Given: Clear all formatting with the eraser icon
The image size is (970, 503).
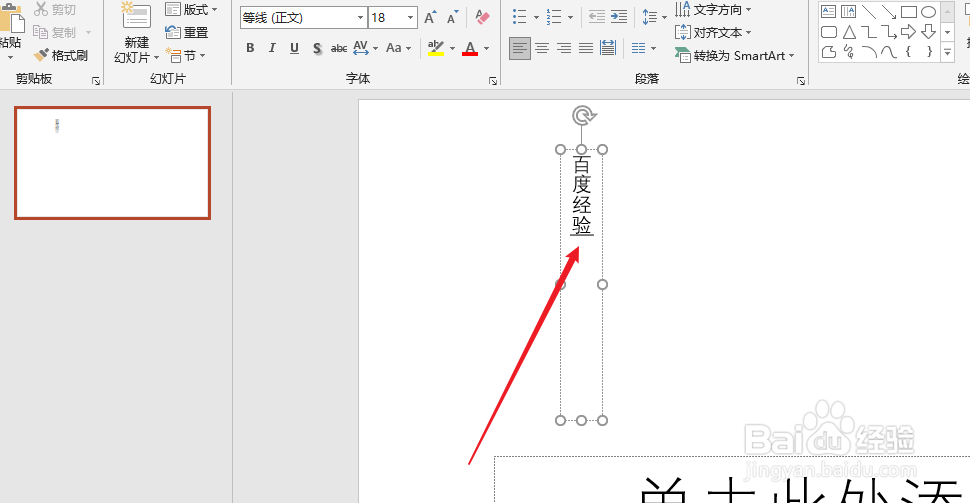Looking at the screenshot, I should pyautogui.click(x=483, y=17).
